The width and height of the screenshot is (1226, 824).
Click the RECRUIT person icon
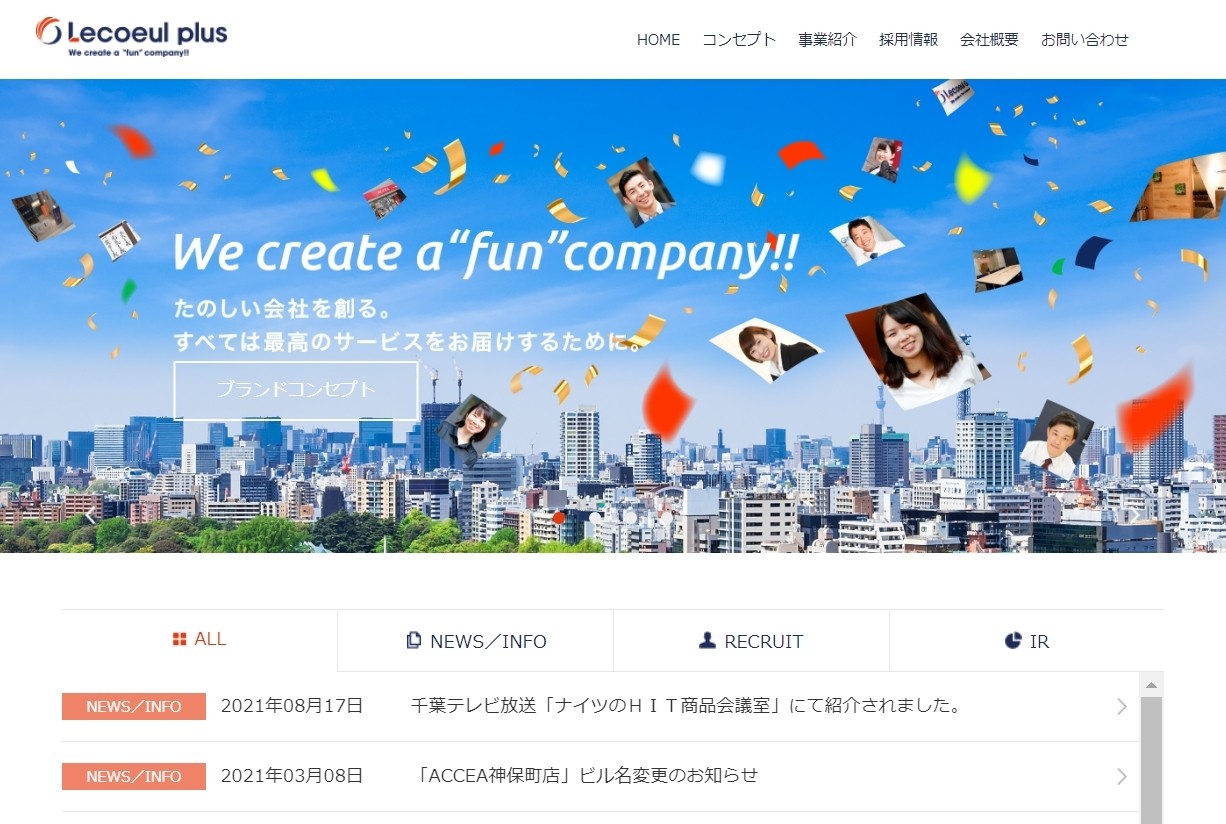pyautogui.click(x=707, y=640)
